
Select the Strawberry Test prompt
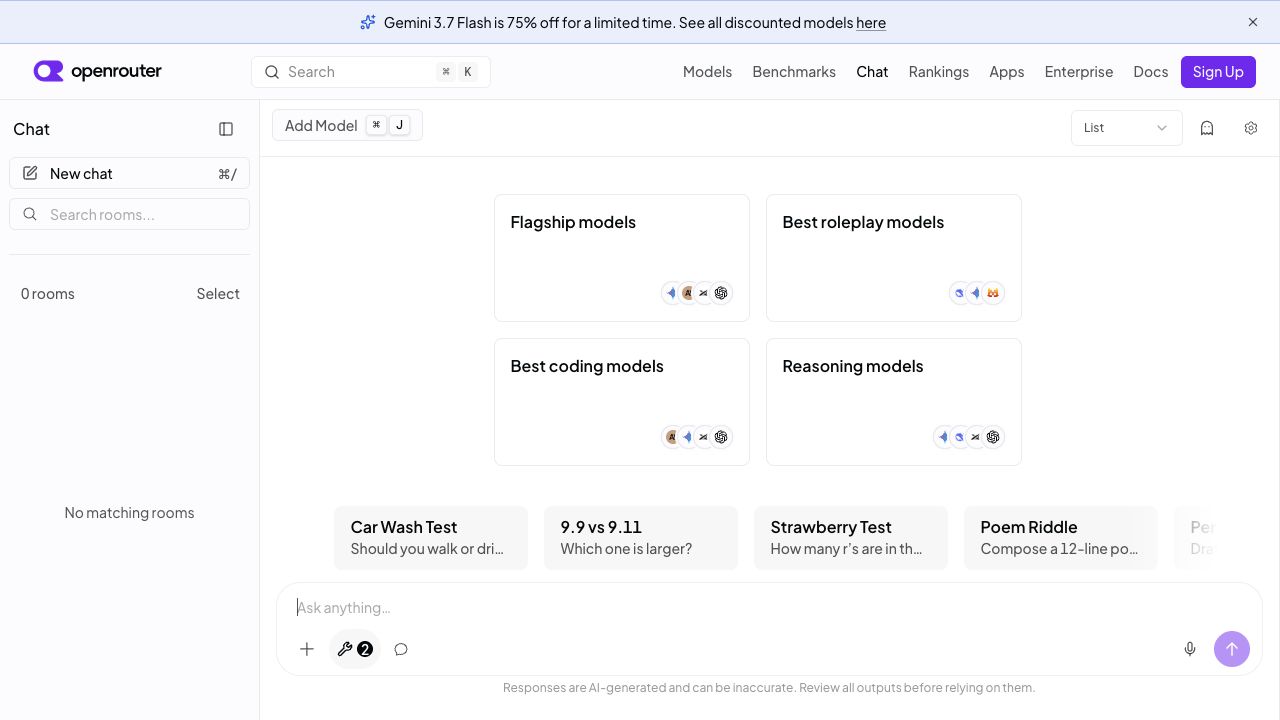tap(851, 538)
